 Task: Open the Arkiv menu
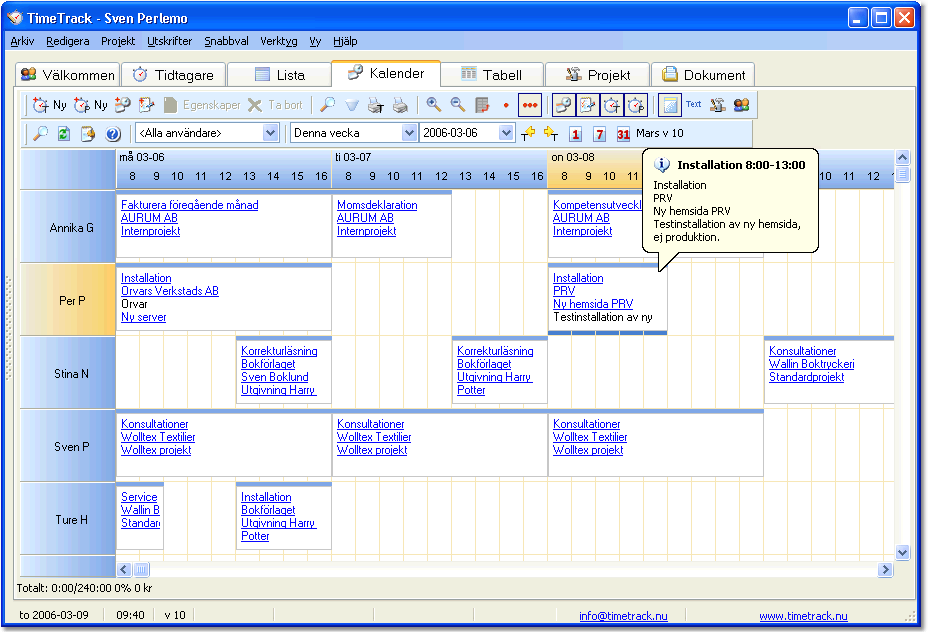22,41
